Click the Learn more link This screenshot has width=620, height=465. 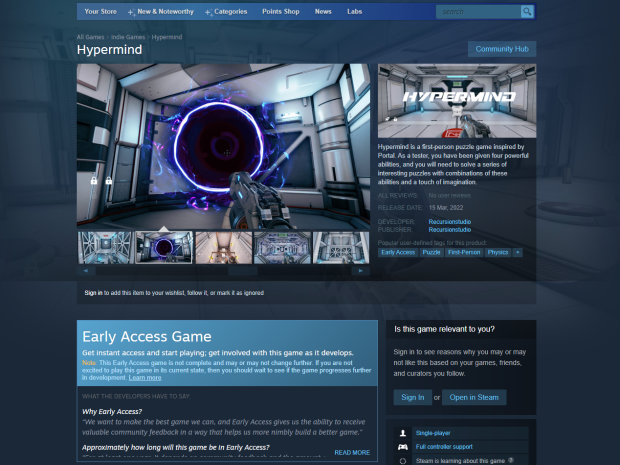tap(145, 378)
